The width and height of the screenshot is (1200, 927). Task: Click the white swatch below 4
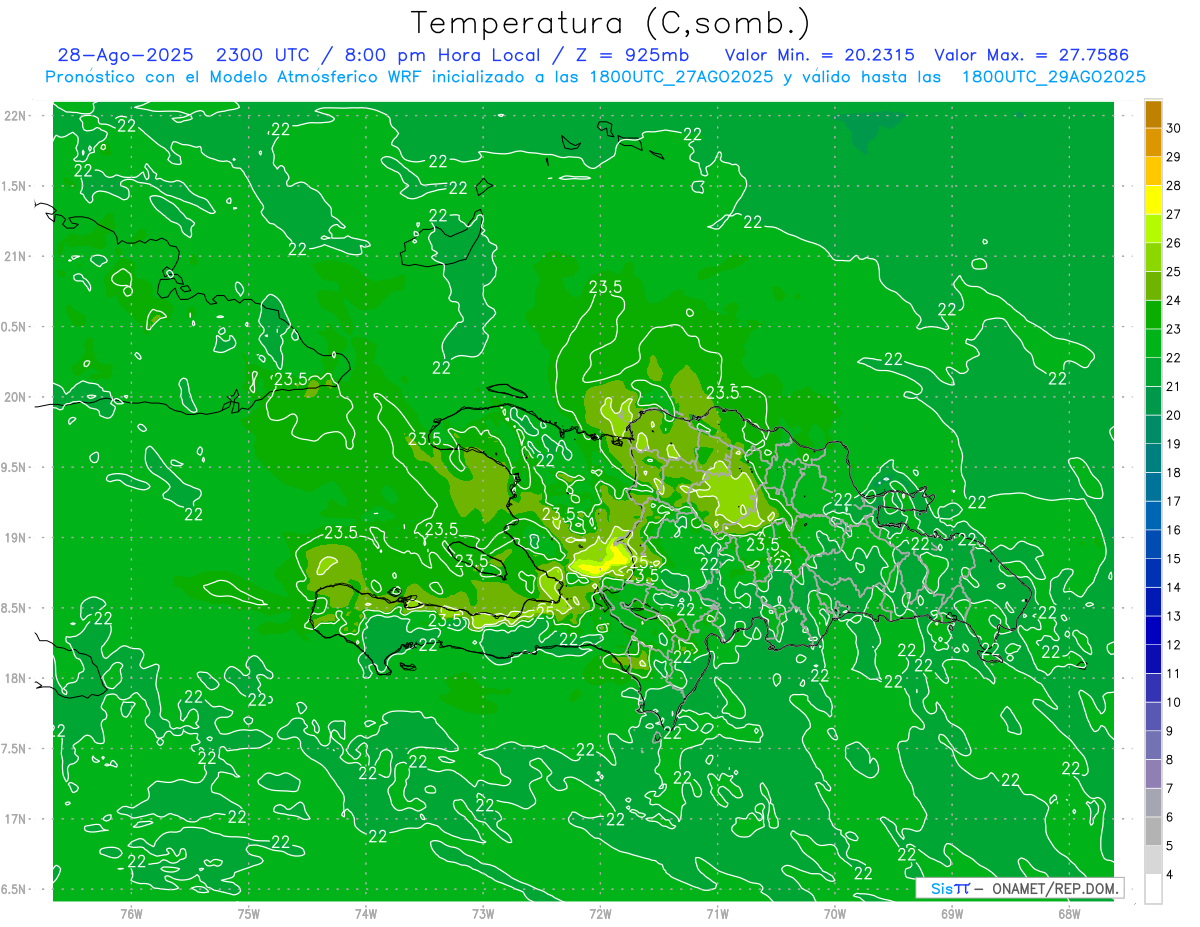click(x=1153, y=888)
